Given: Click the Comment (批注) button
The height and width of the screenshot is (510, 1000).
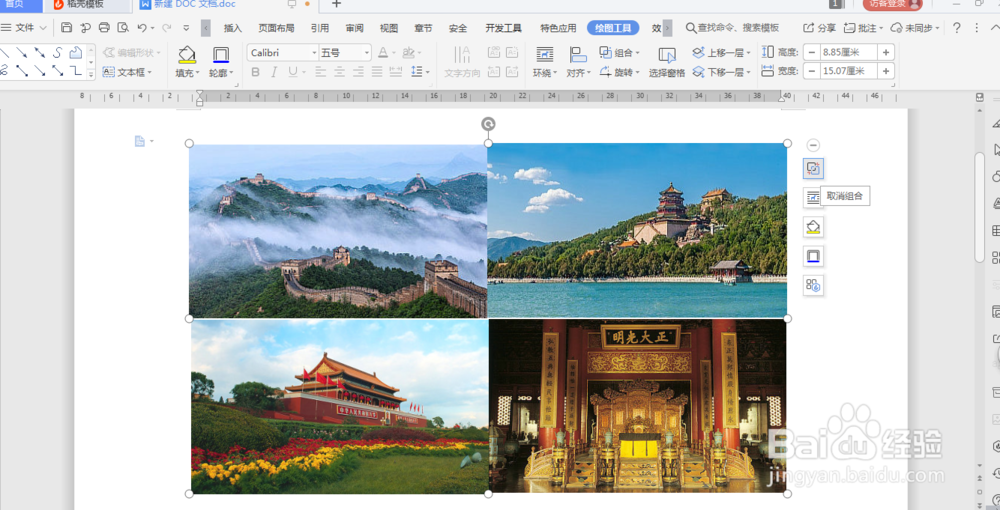Looking at the screenshot, I should [x=863, y=28].
